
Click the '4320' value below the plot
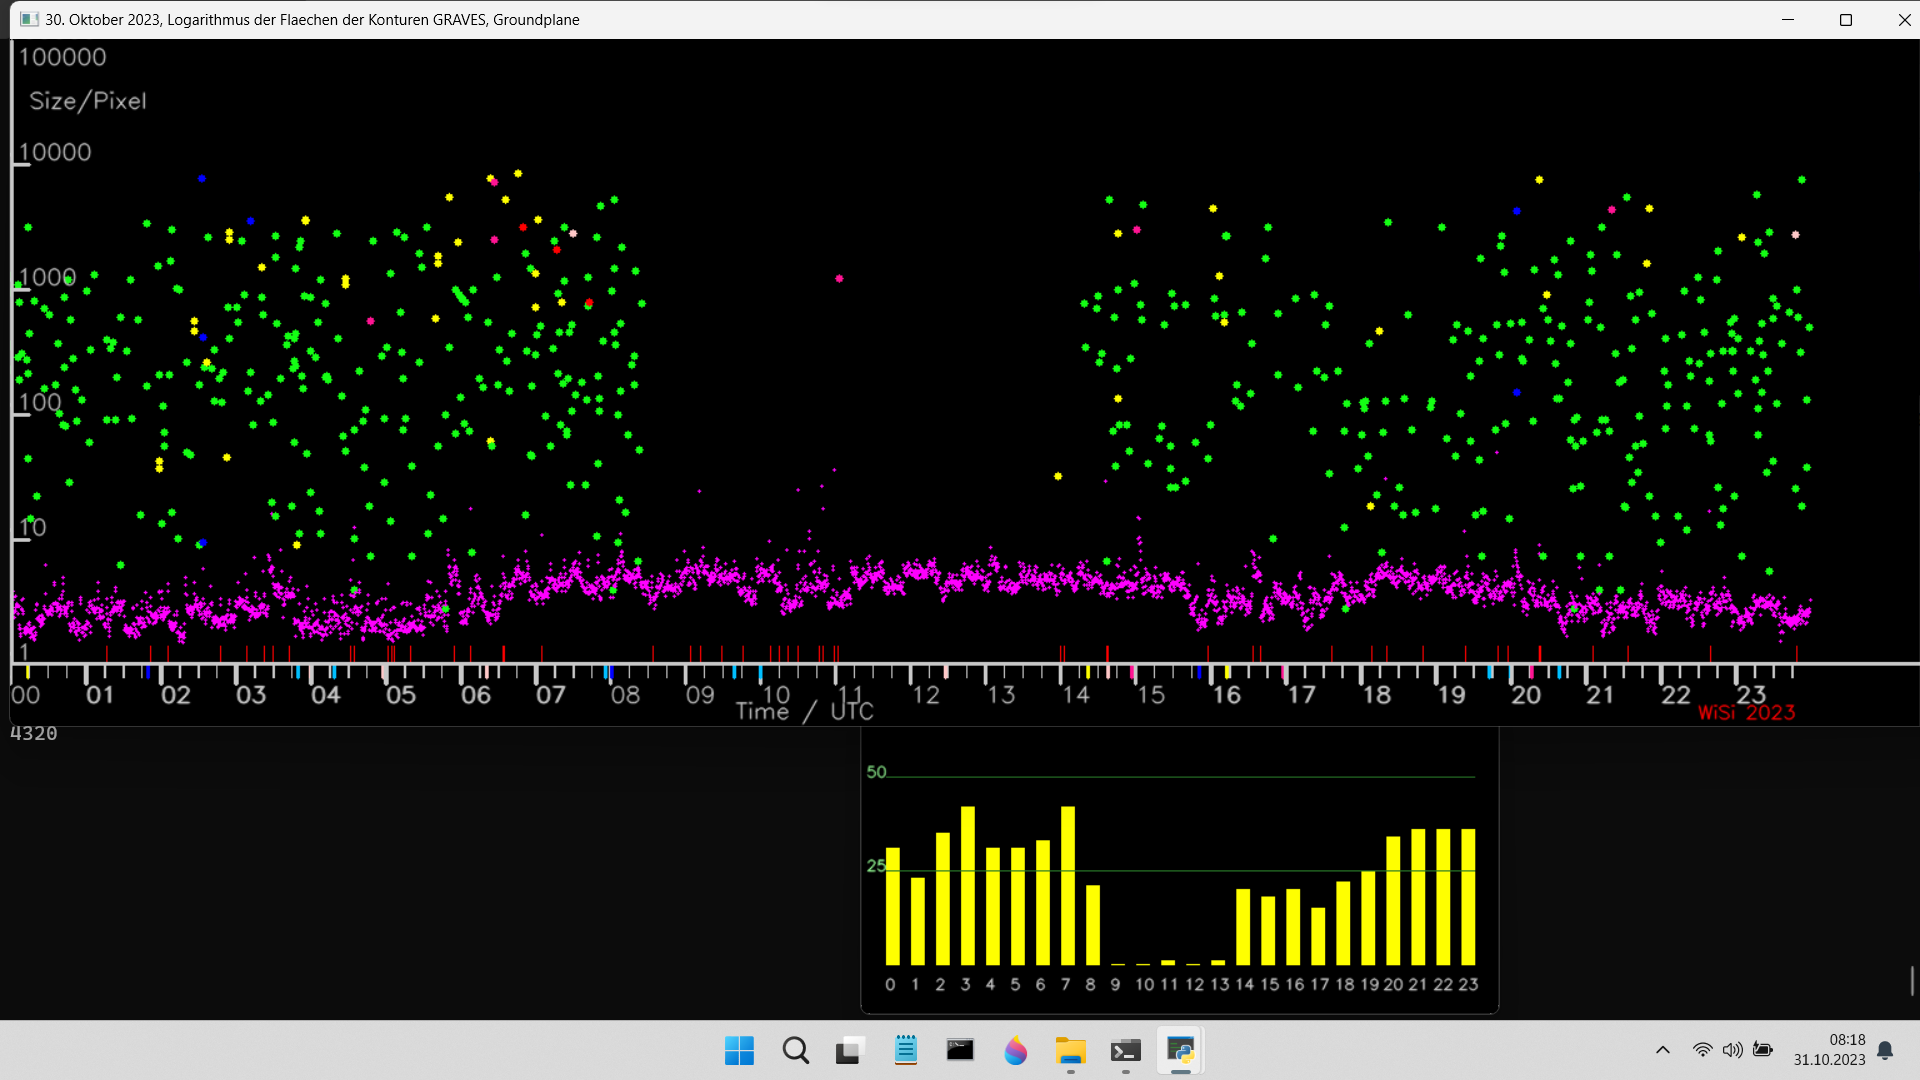tap(34, 733)
